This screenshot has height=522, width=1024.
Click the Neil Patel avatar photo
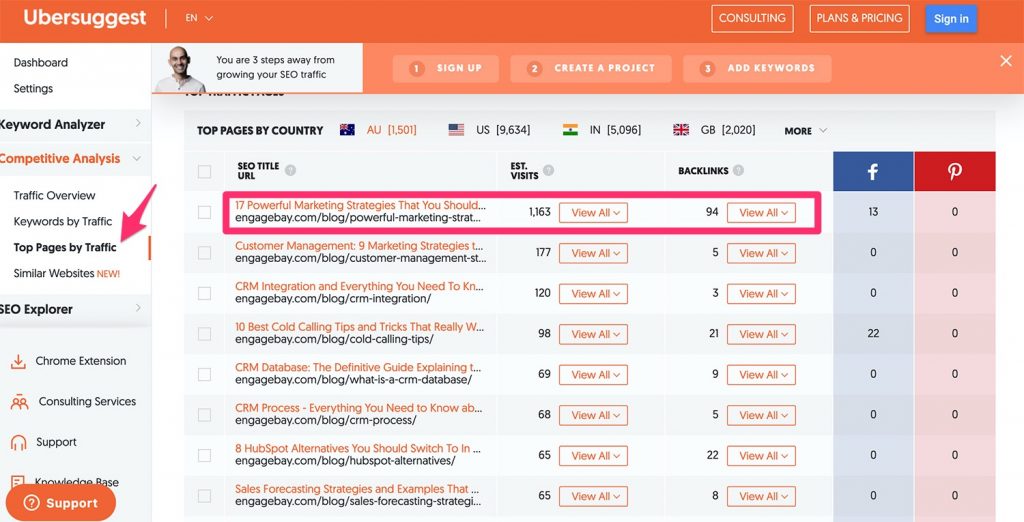click(x=180, y=69)
